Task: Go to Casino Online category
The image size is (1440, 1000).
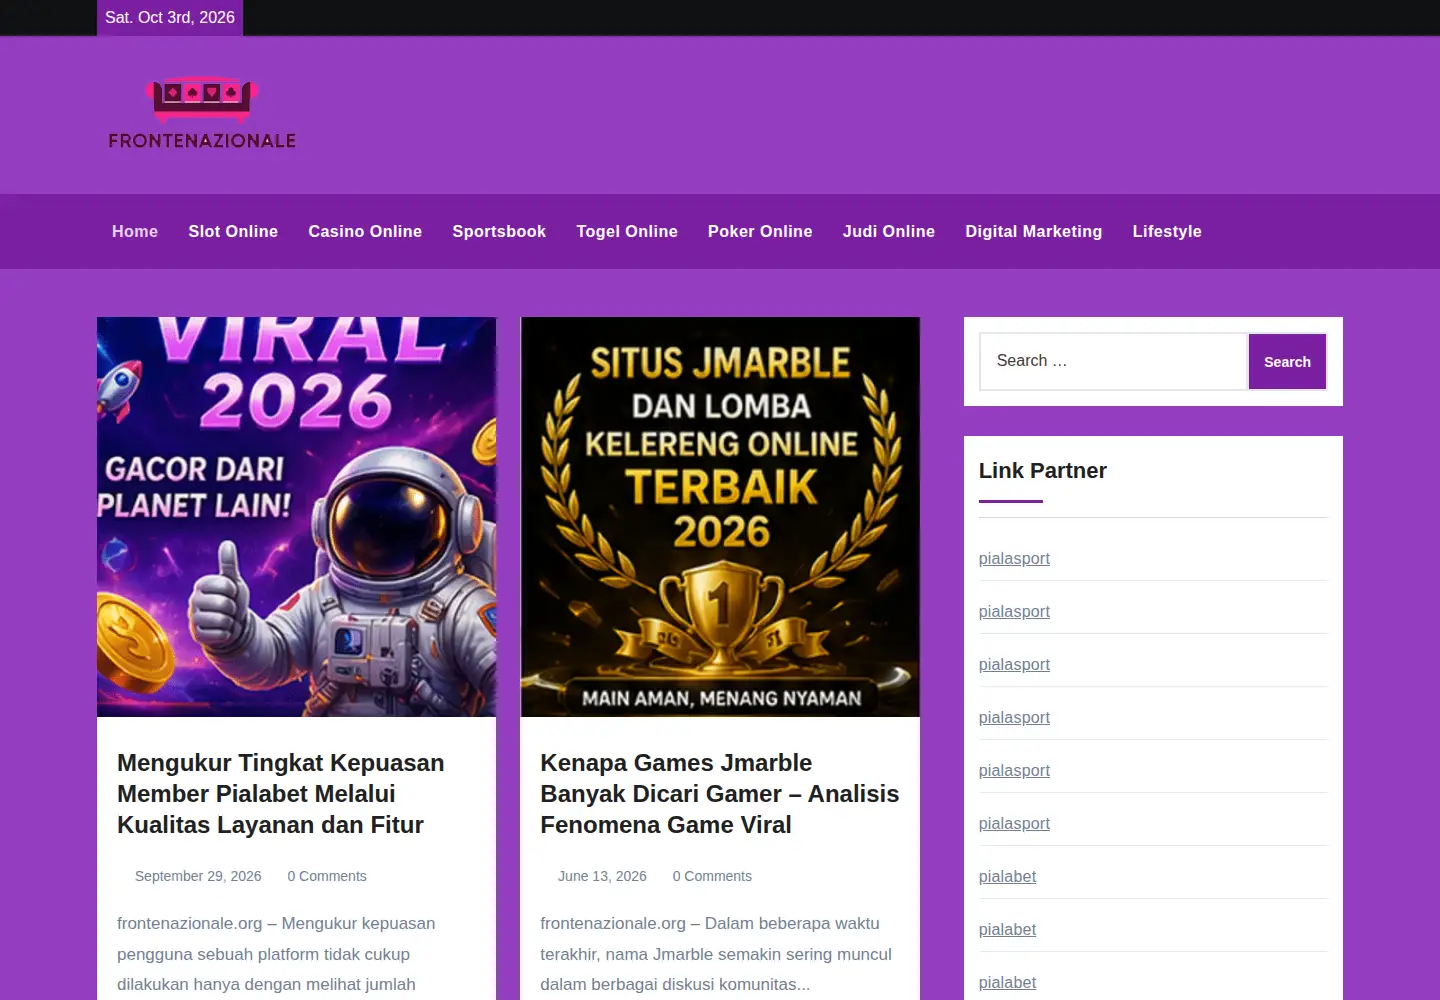Action: (365, 231)
